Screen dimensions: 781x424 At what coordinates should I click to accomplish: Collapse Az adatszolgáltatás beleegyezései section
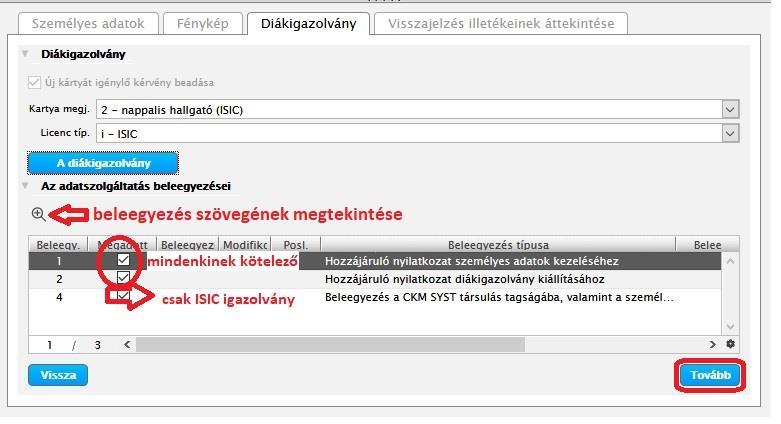pos(25,186)
